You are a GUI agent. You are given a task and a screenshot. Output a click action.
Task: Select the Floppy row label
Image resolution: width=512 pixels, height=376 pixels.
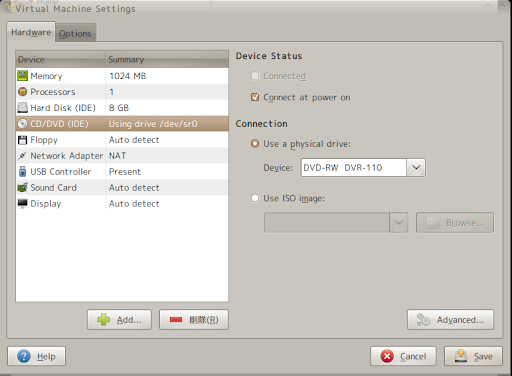coord(44,140)
